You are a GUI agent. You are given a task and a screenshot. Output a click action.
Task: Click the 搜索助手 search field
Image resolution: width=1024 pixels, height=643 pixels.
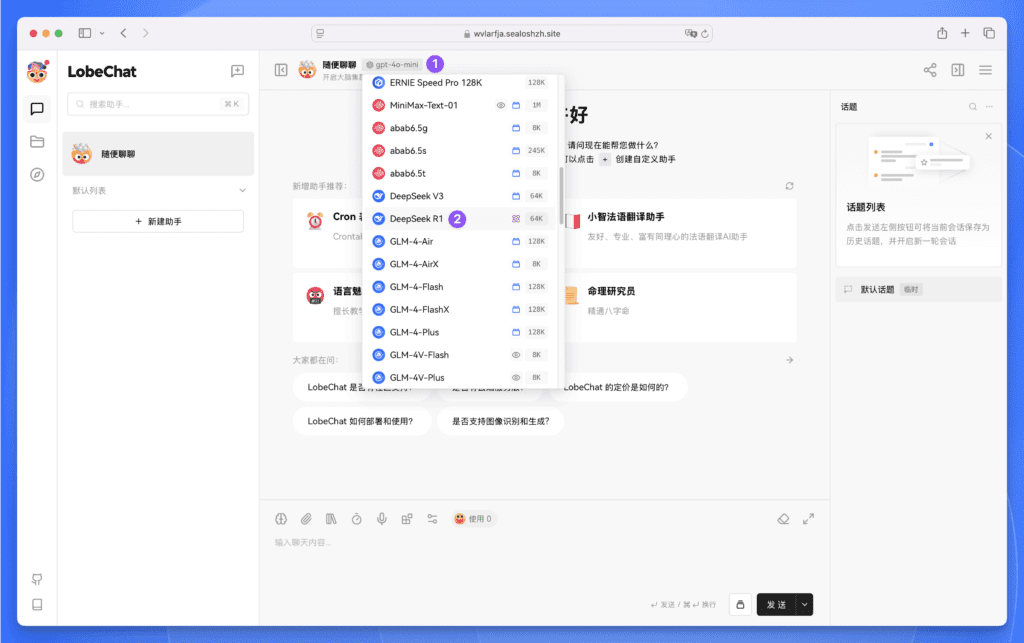point(150,104)
